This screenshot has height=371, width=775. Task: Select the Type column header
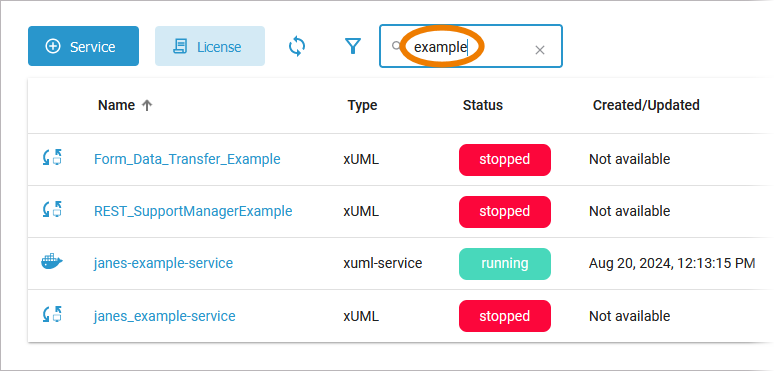pos(362,105)
